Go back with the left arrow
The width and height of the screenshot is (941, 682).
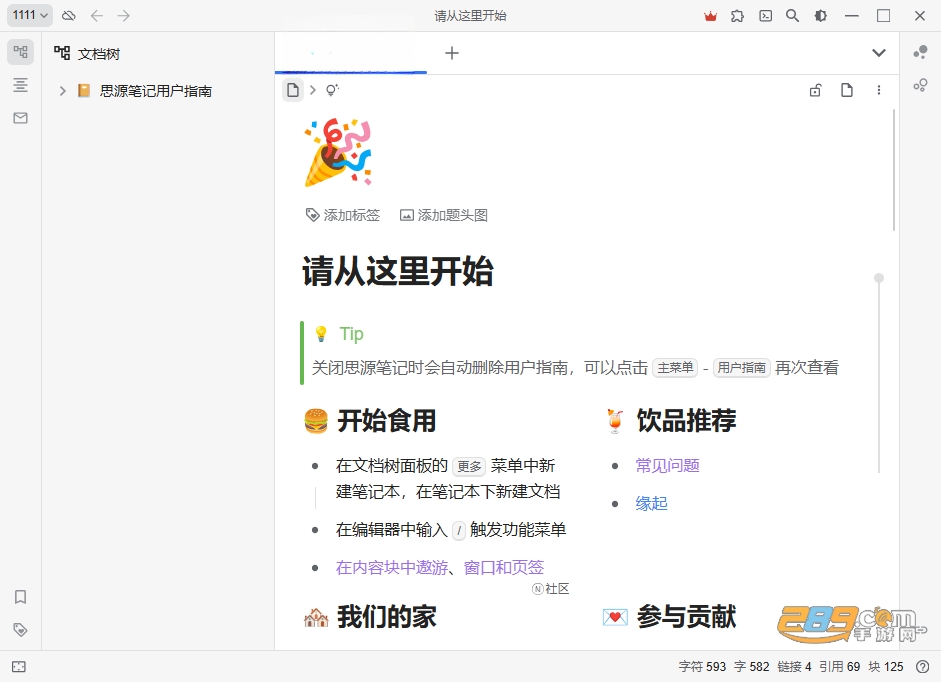[x=97, y=16]
